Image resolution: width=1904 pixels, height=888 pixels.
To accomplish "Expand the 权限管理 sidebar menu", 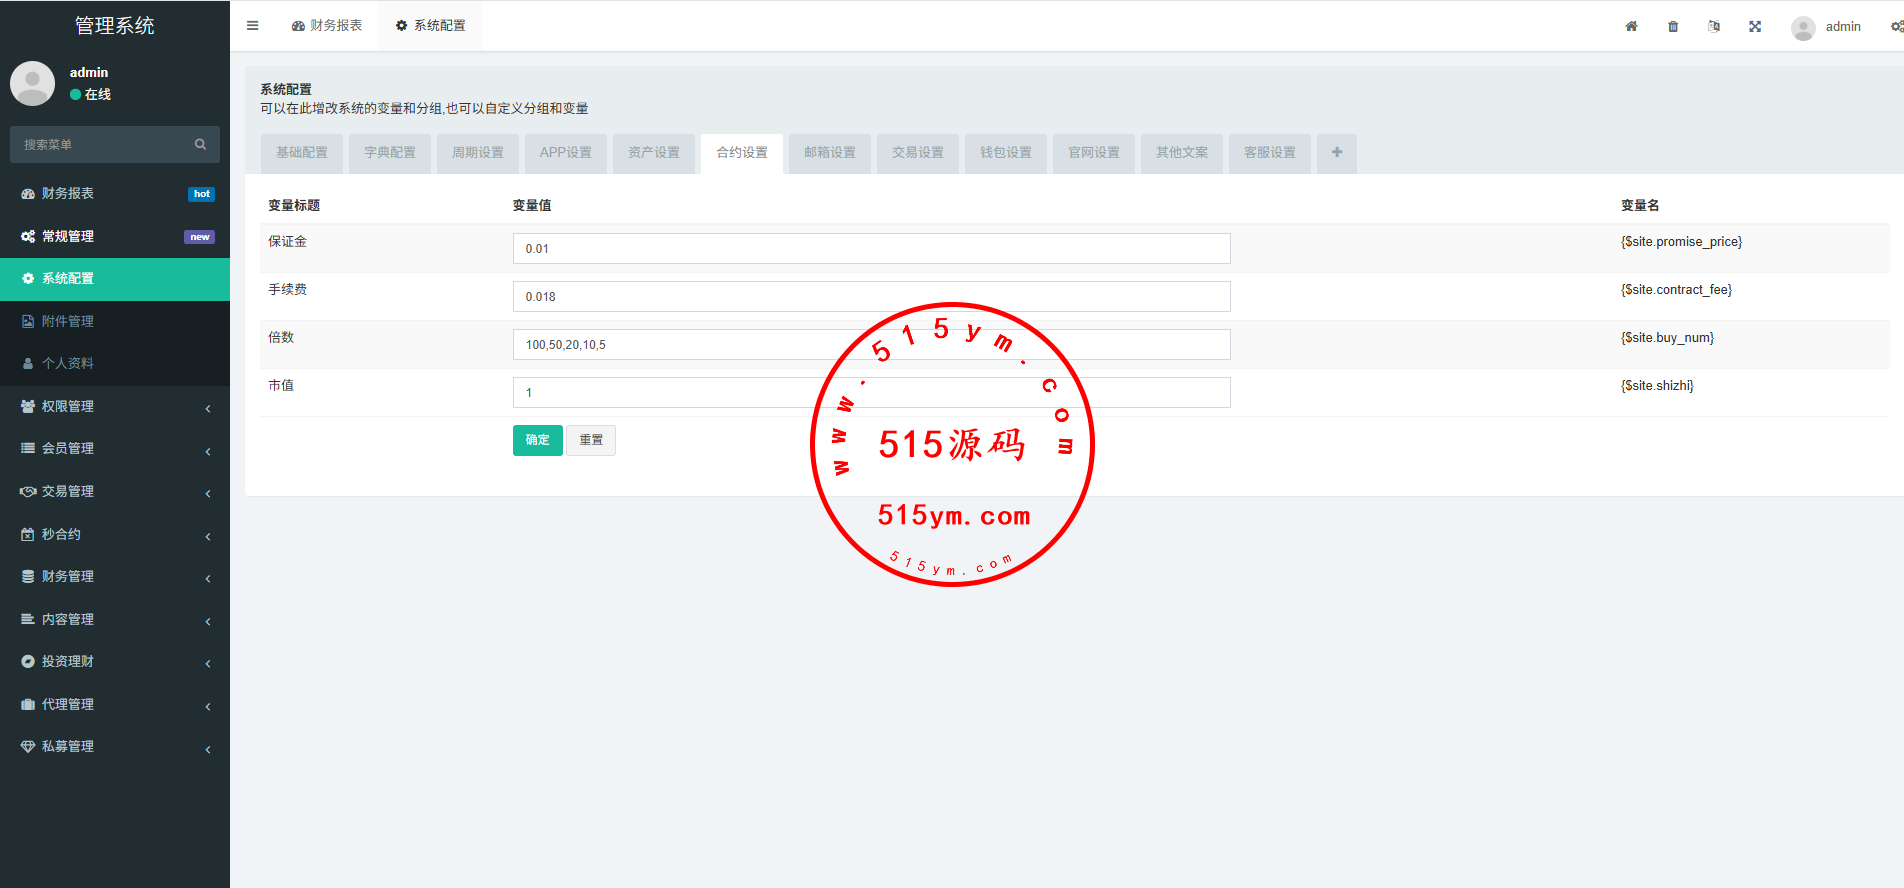I will 114,407.
